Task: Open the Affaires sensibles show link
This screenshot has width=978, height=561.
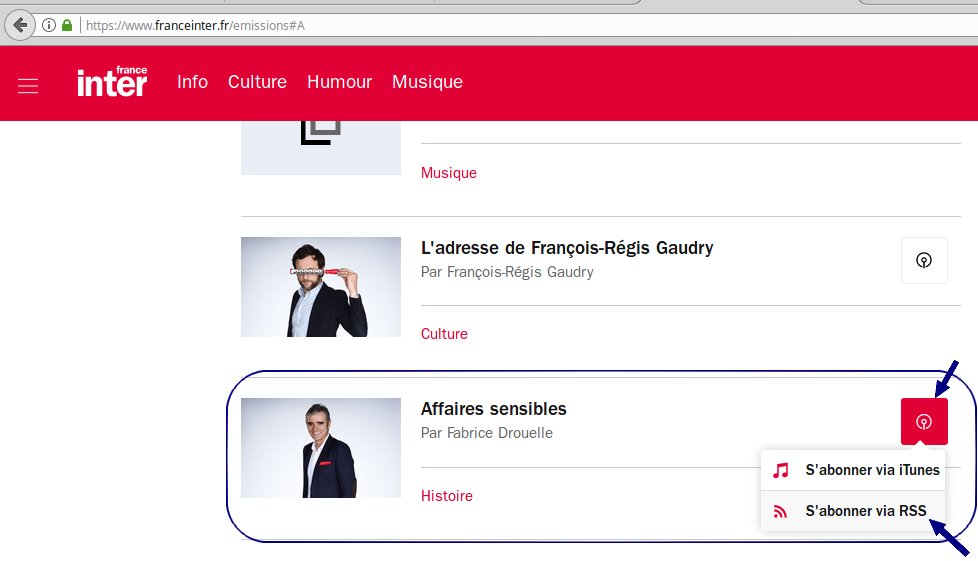Action: [x=494, y=409]
